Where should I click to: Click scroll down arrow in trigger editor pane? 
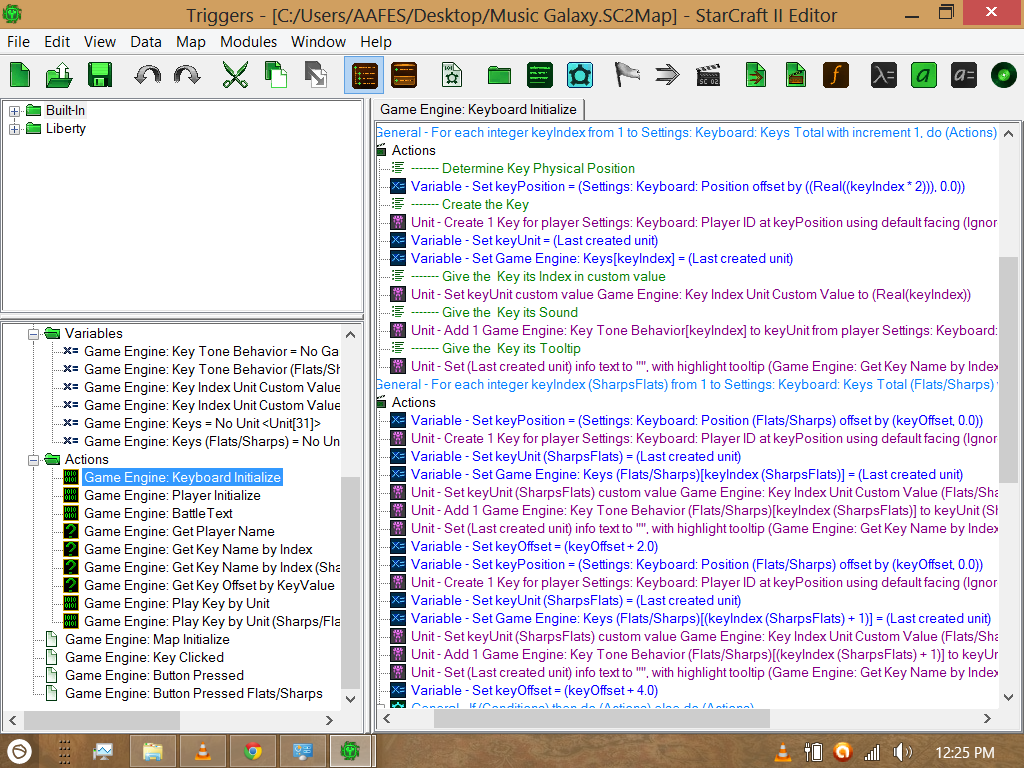click(x=1008, y=697)
